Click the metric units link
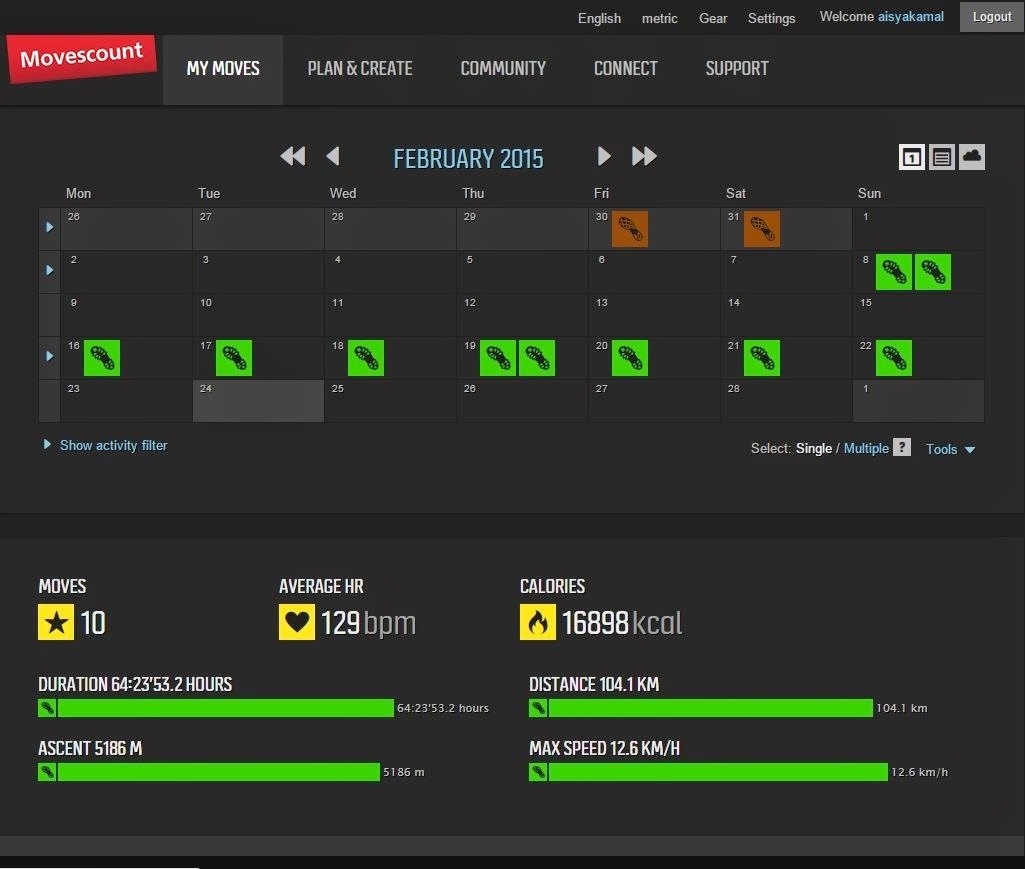Image resolution: width=1025 pixels, height=869 pixels. coord(660,18)
